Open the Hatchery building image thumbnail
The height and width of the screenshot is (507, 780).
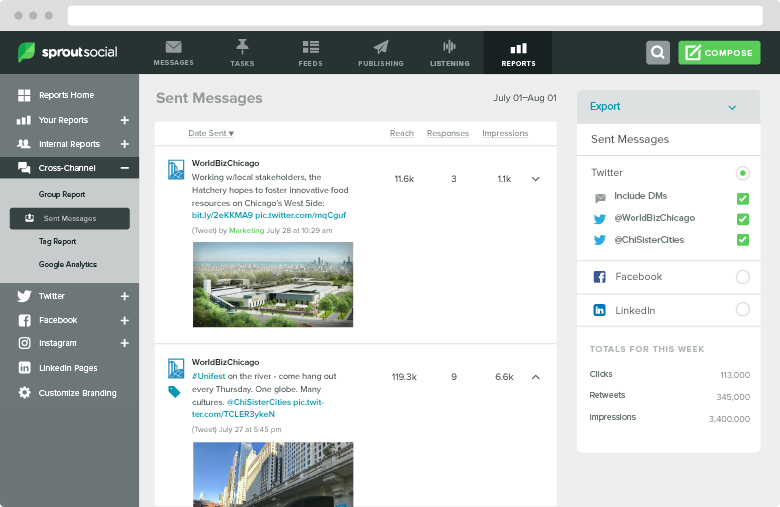pyautogui.click(x=273, y=285)
